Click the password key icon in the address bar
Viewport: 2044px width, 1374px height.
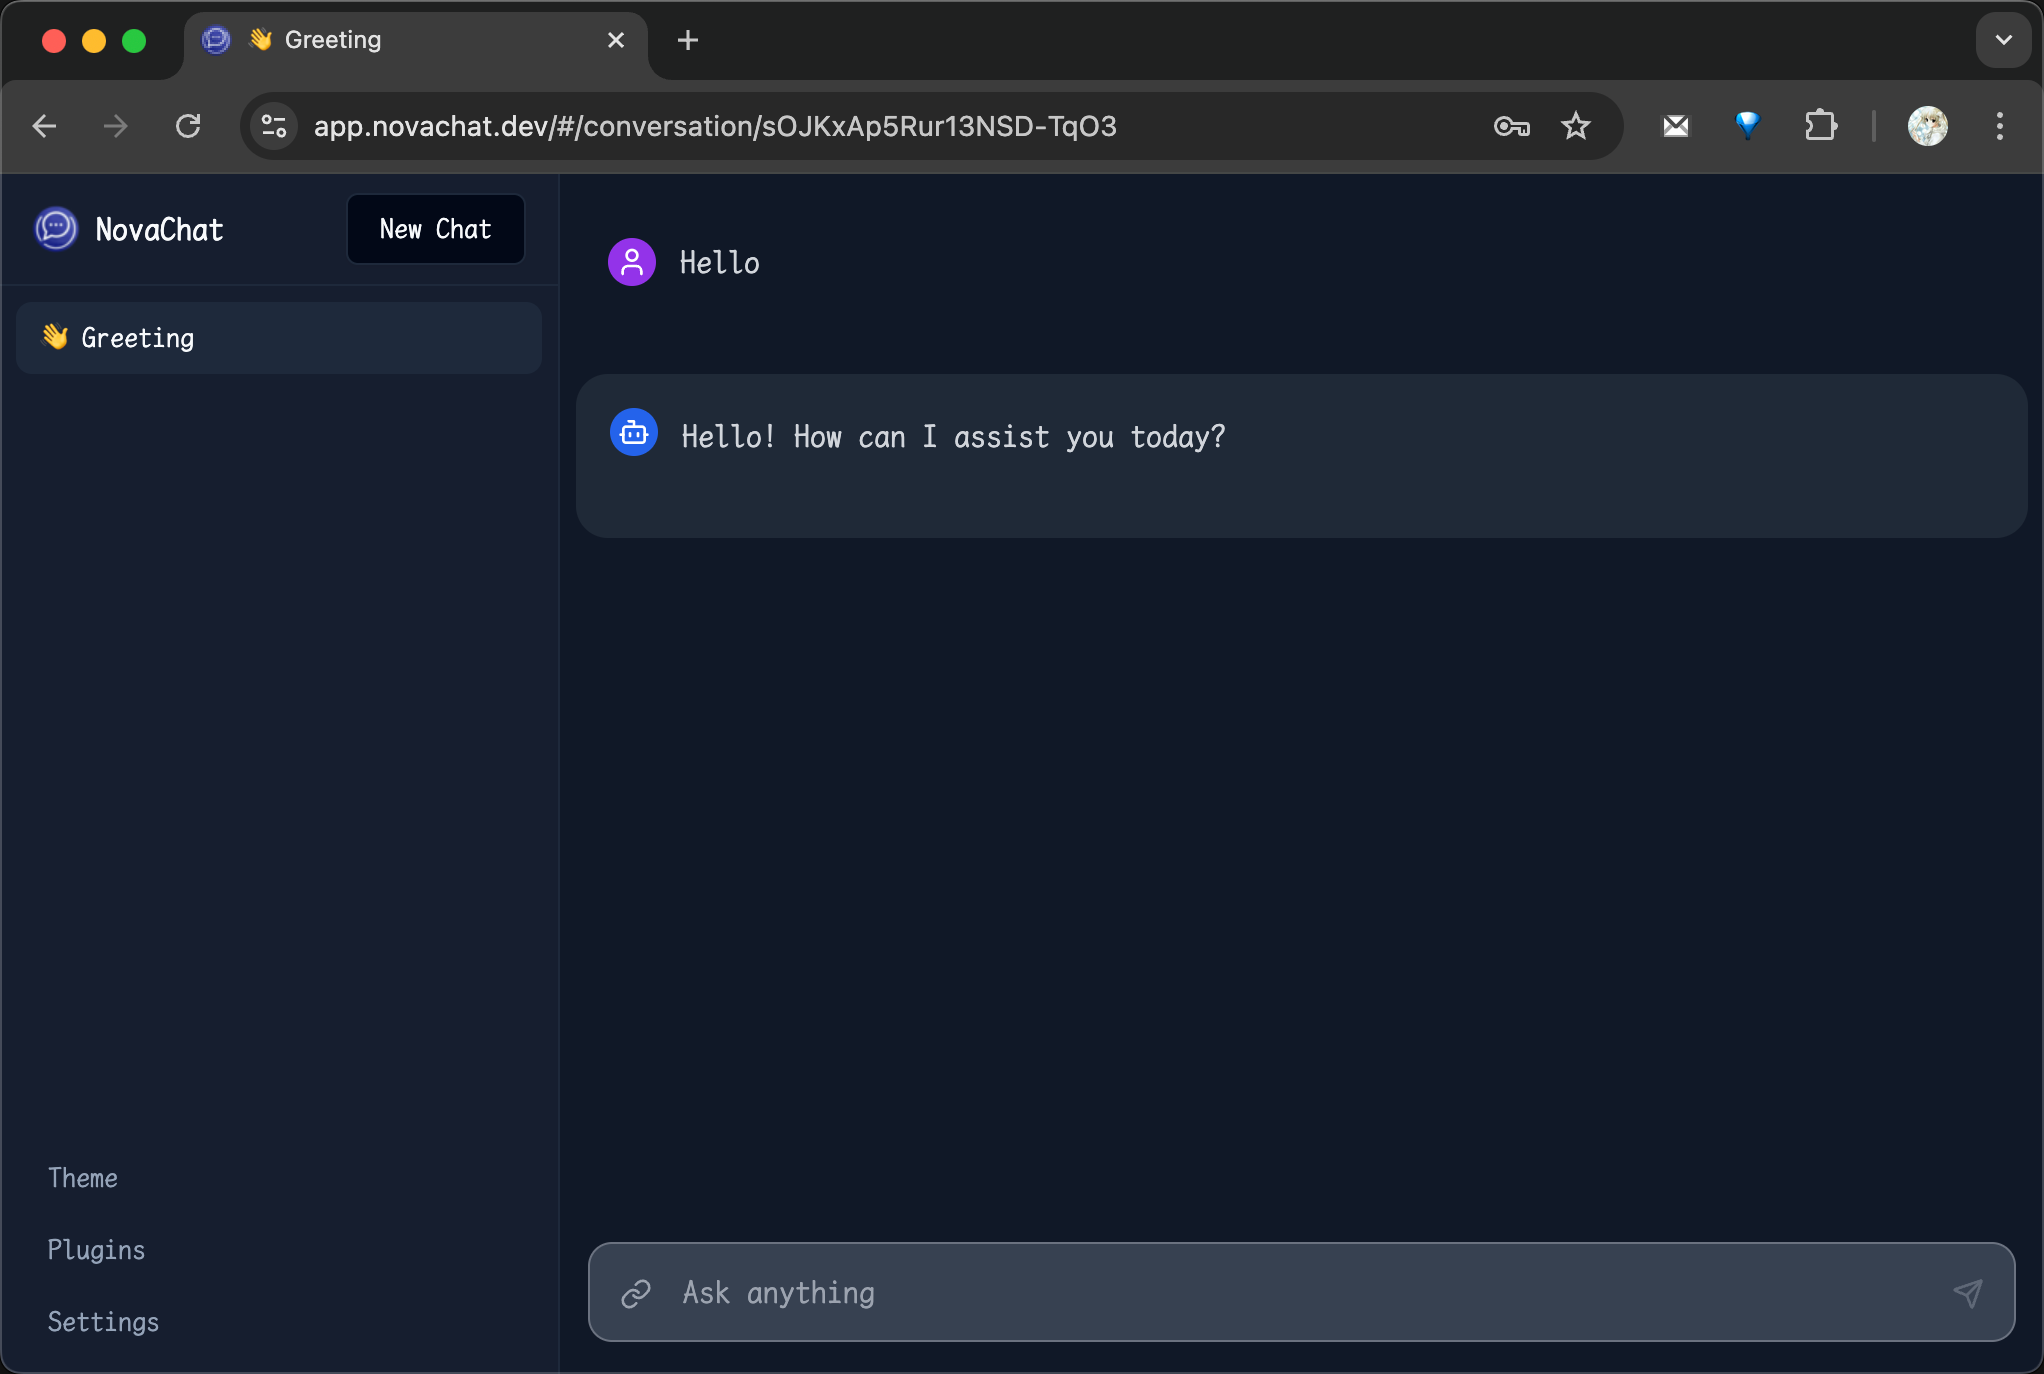1512,126
